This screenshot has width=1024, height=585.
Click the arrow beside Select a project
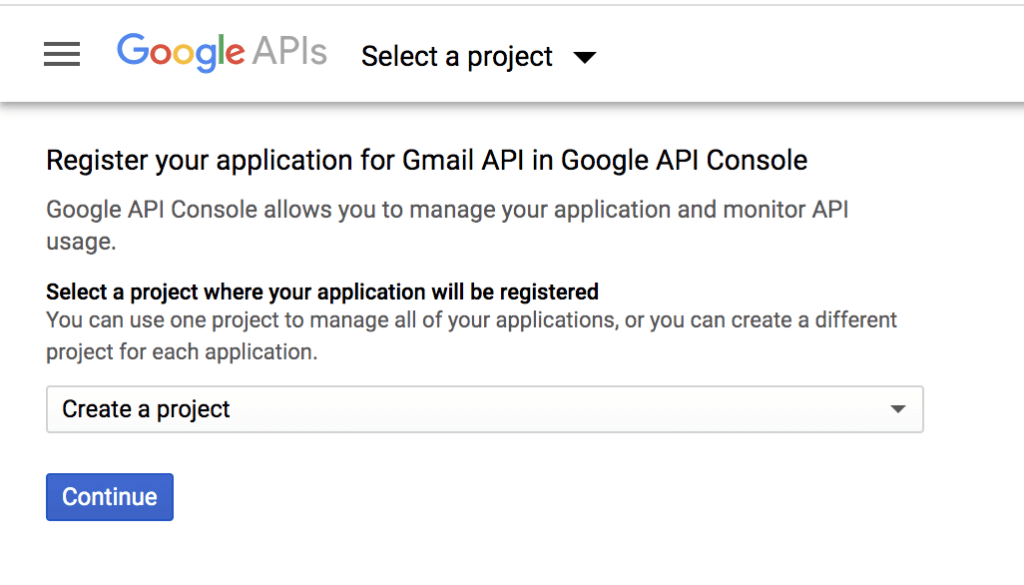(x=585, y=57)
